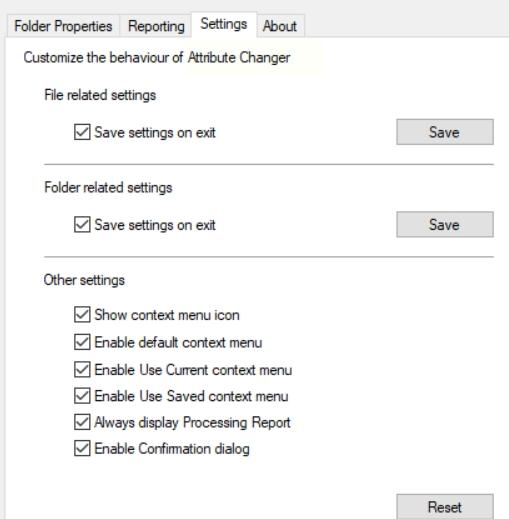The height and width of the screenshot is (519, 509).
Task: Click Save button for folder related settings
Action: point(445,224)
